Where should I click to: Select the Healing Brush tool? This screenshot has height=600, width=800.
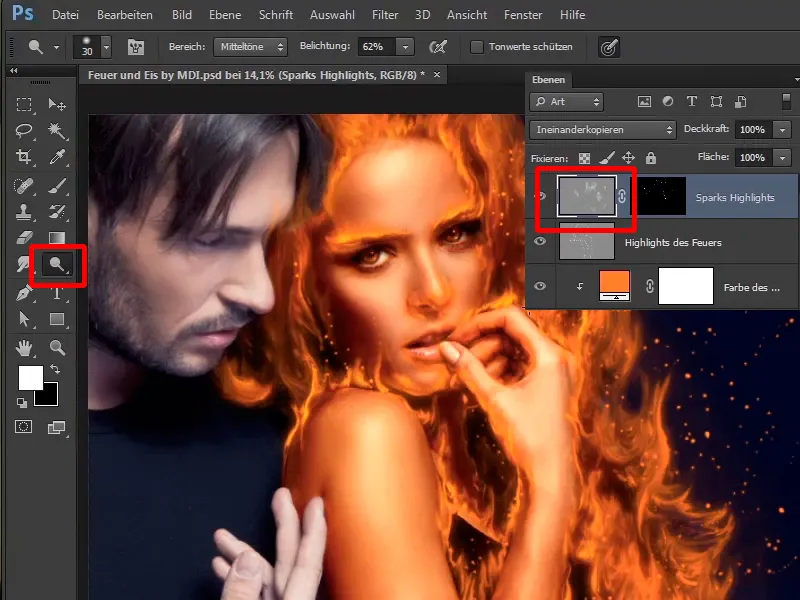[23, 186]
